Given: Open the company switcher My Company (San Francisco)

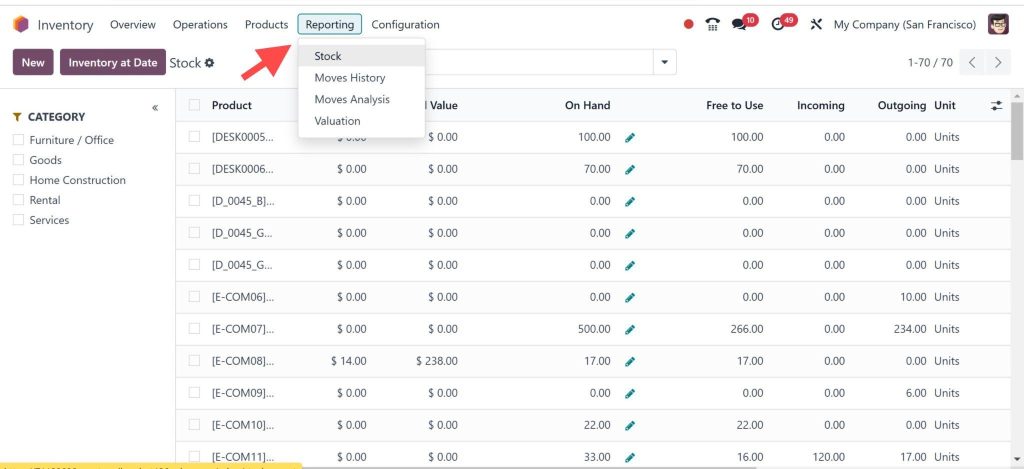Looking at the screenshot, I should click(904, 25).
